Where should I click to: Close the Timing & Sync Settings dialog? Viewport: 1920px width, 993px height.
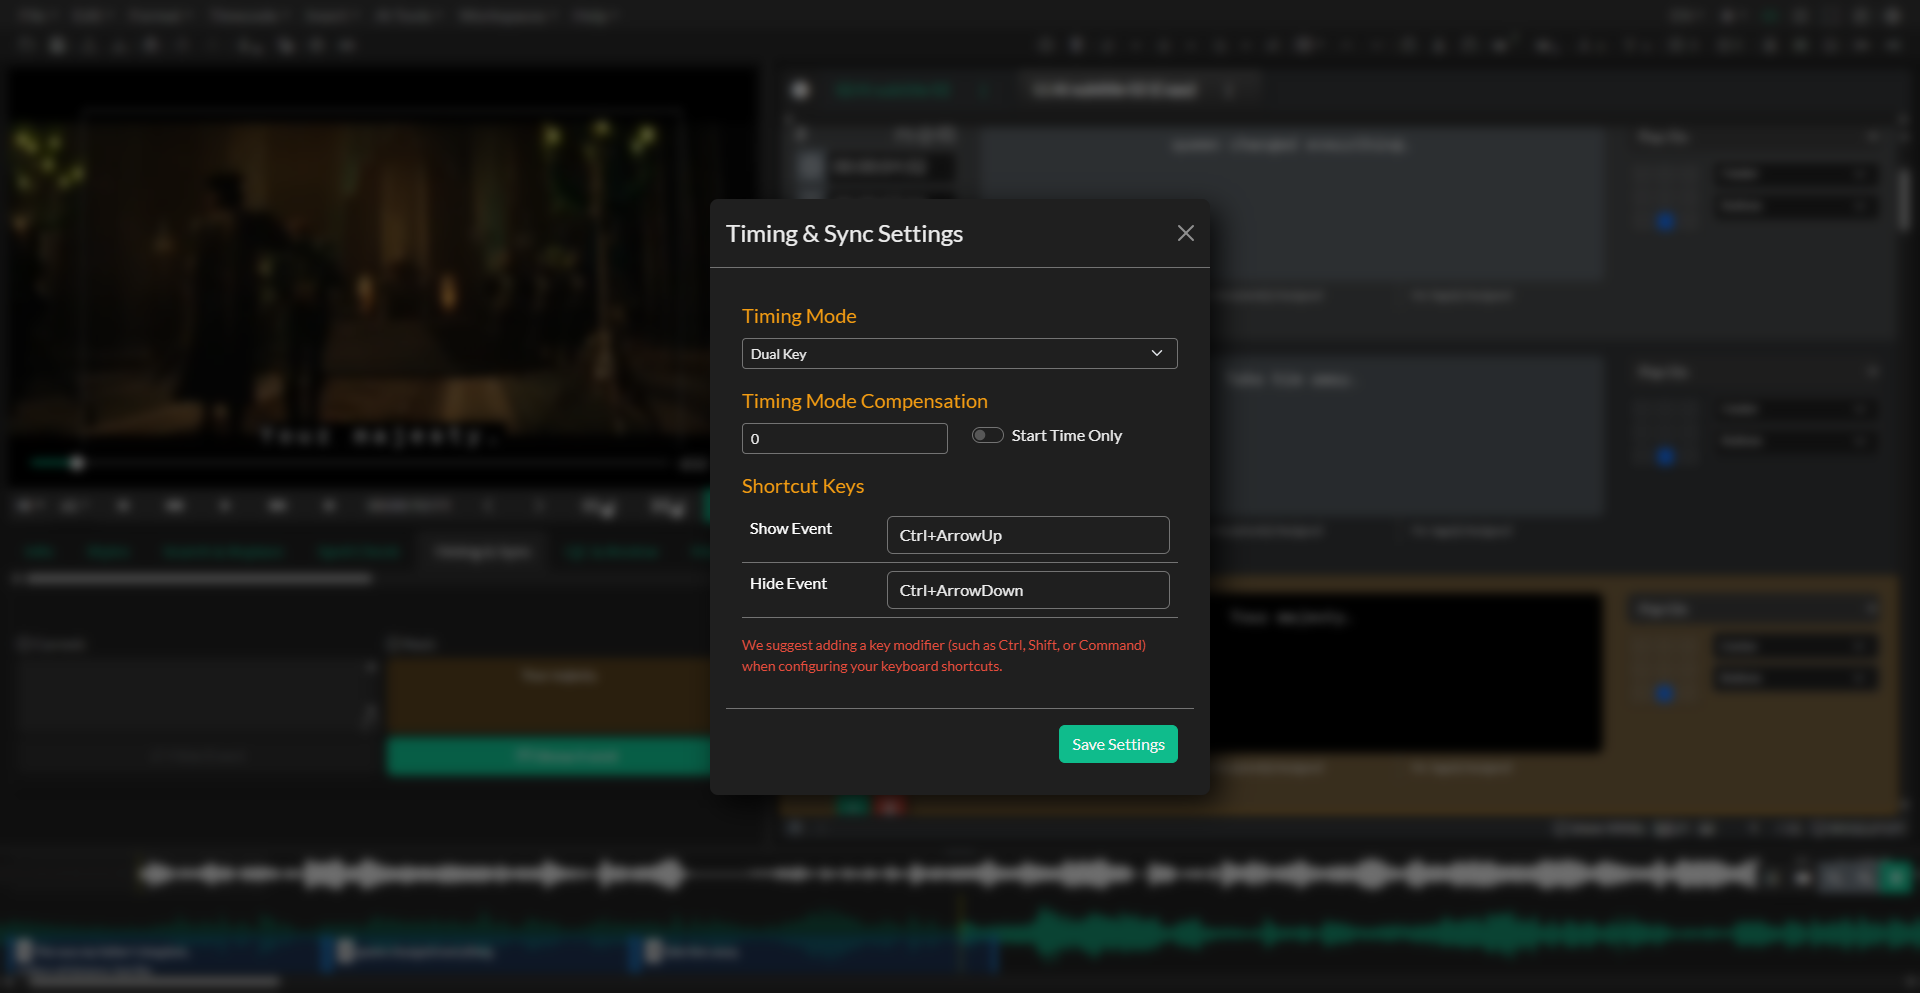tap(1186, 233)
